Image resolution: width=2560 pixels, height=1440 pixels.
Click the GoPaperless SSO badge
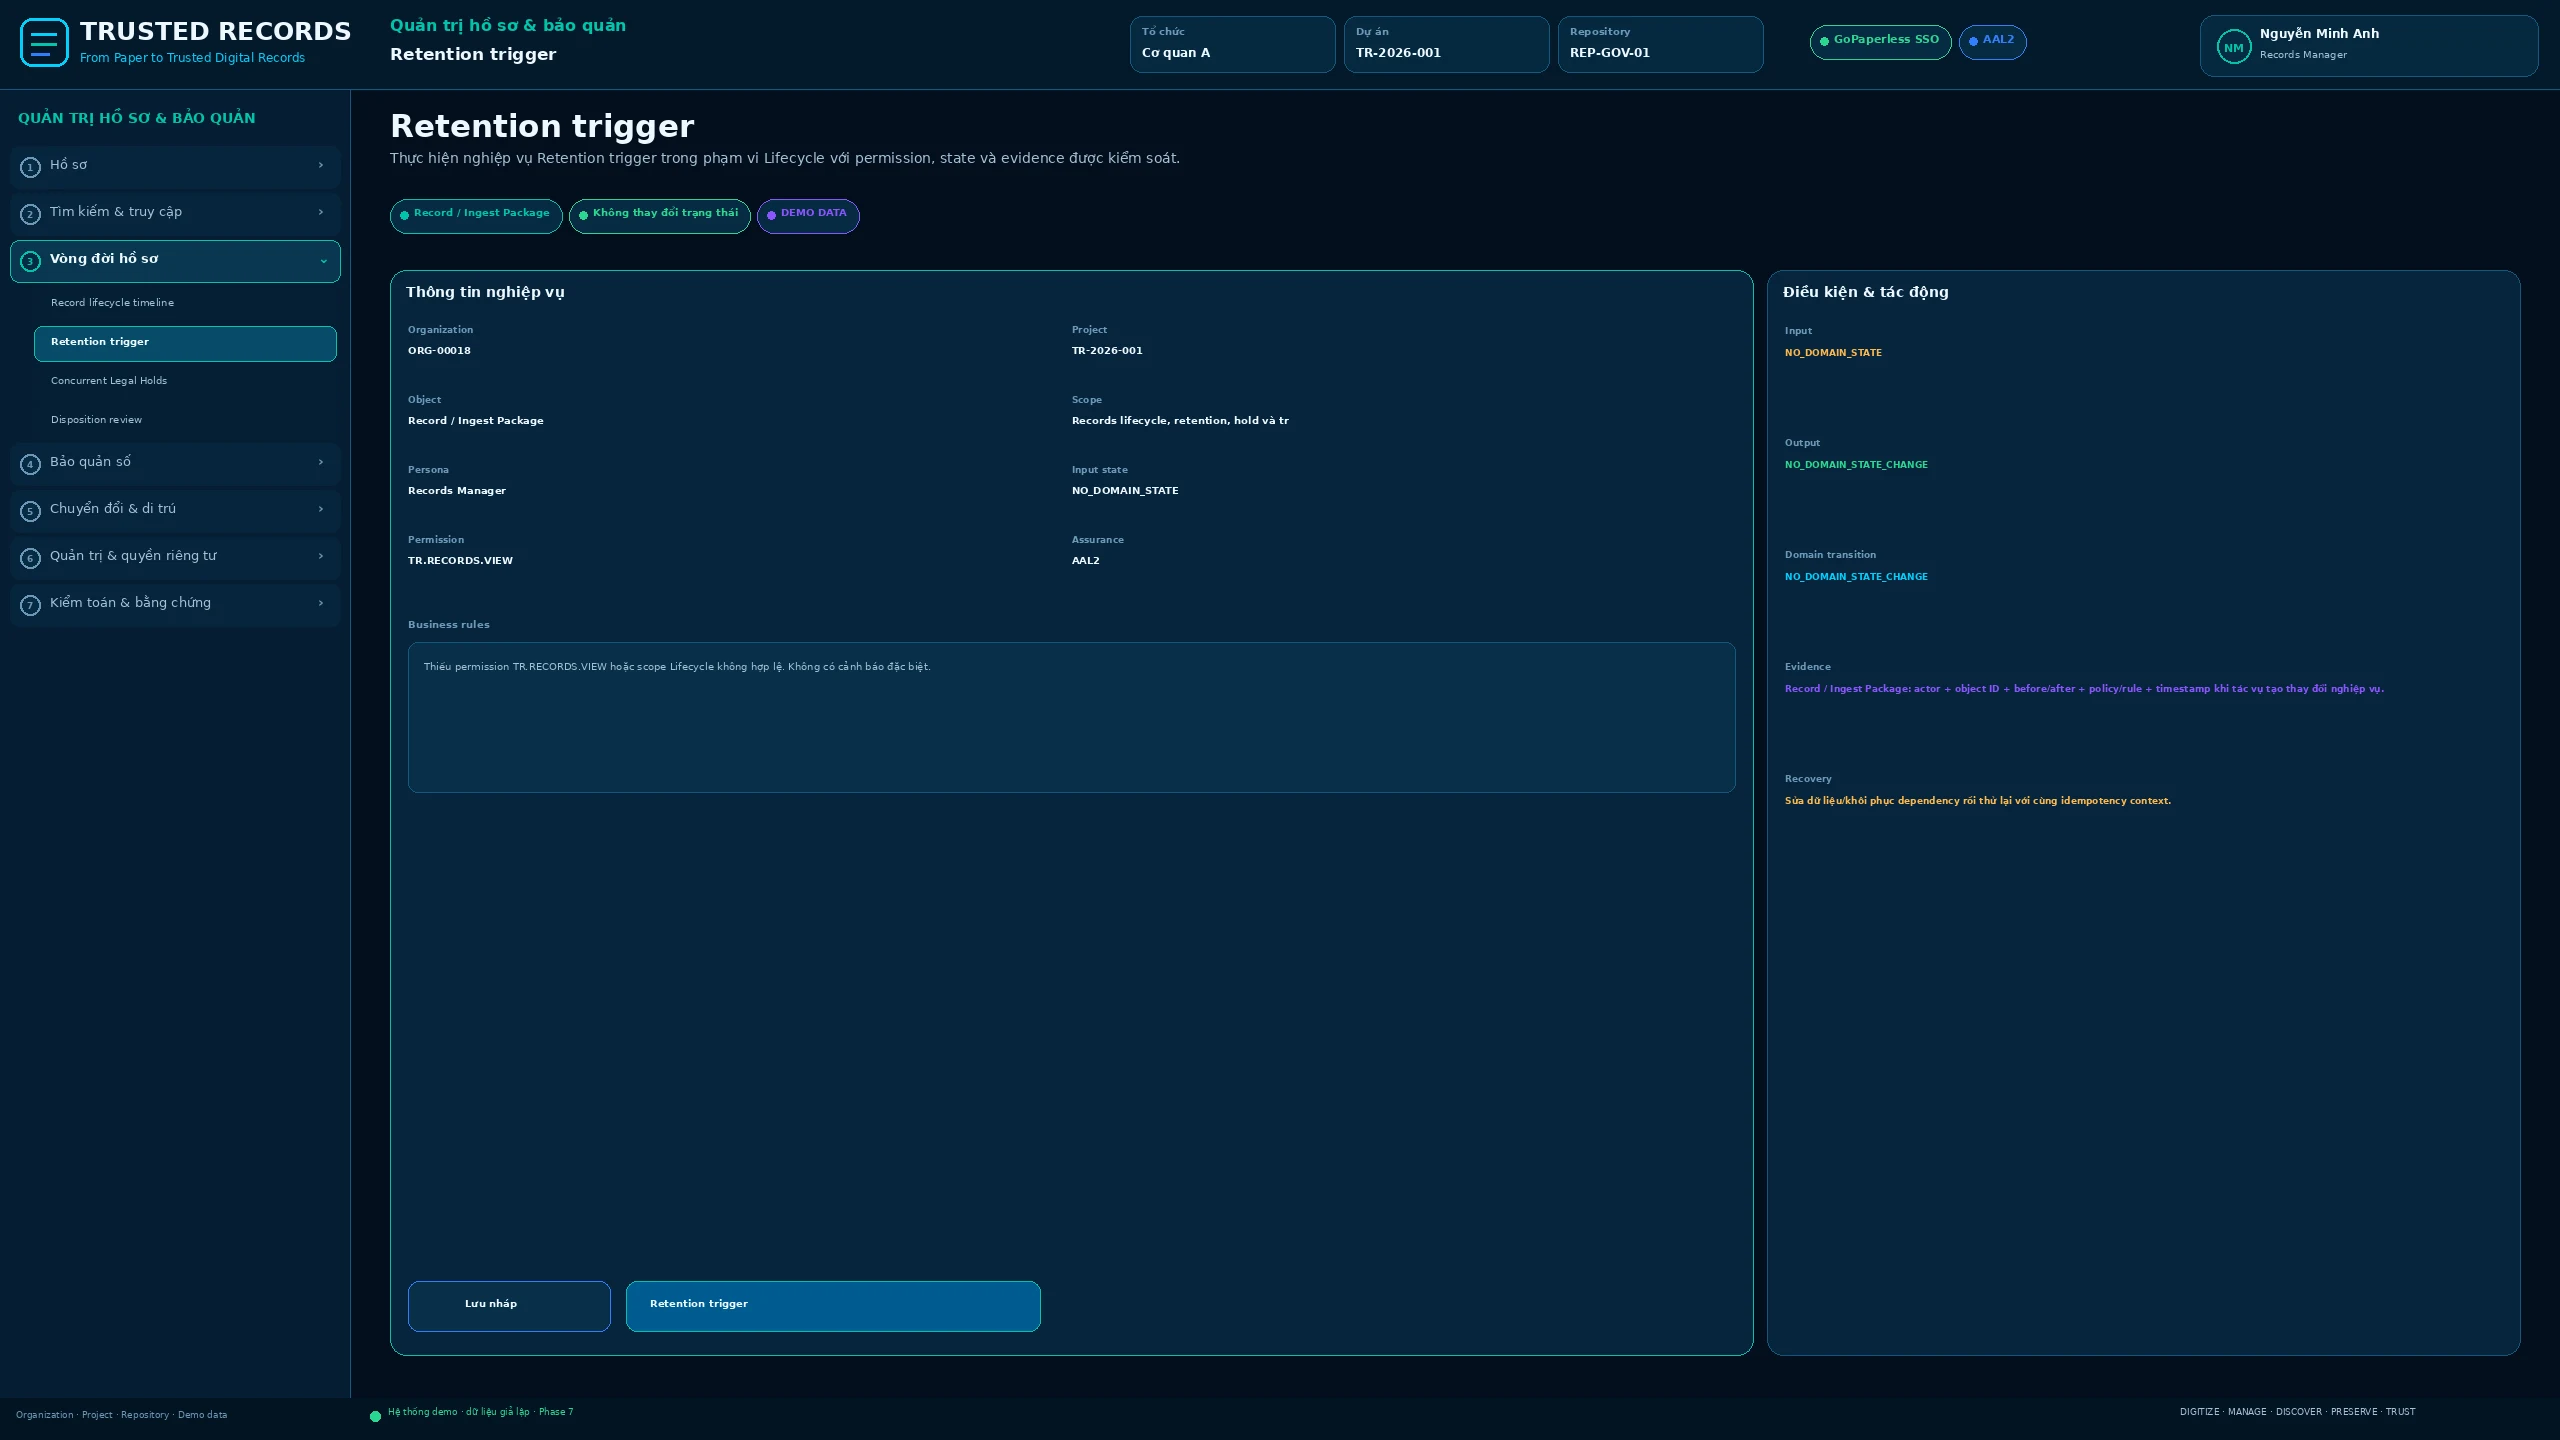point(1880,42)
